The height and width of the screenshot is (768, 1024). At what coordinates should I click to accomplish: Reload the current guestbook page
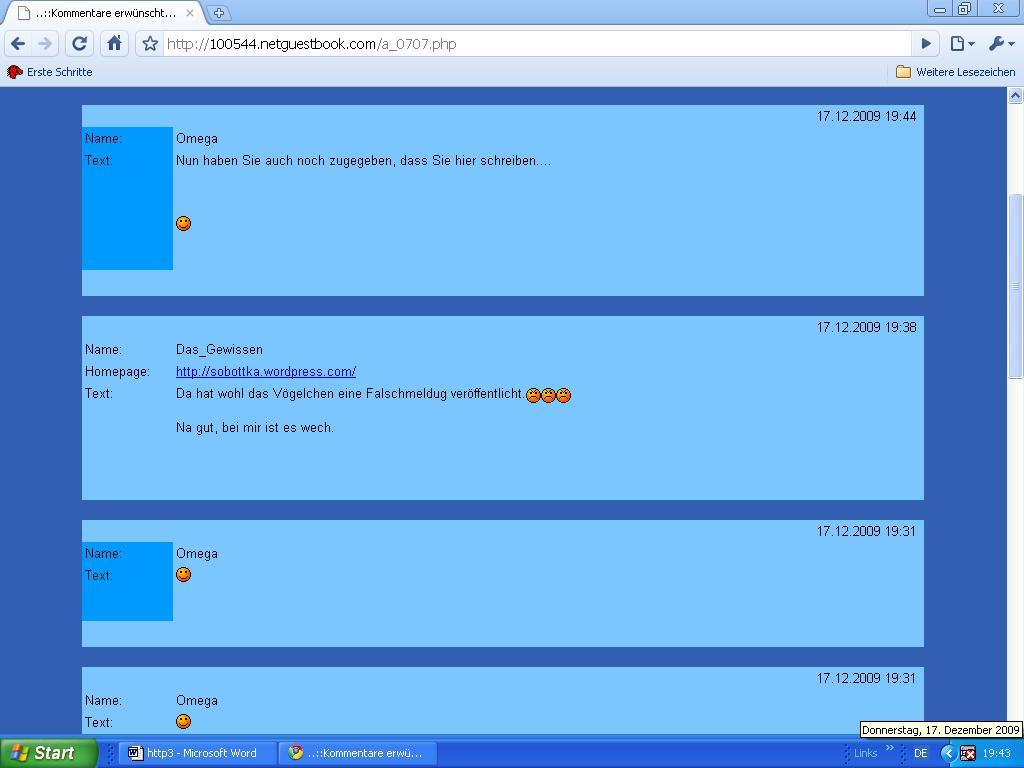click(80, 43)
